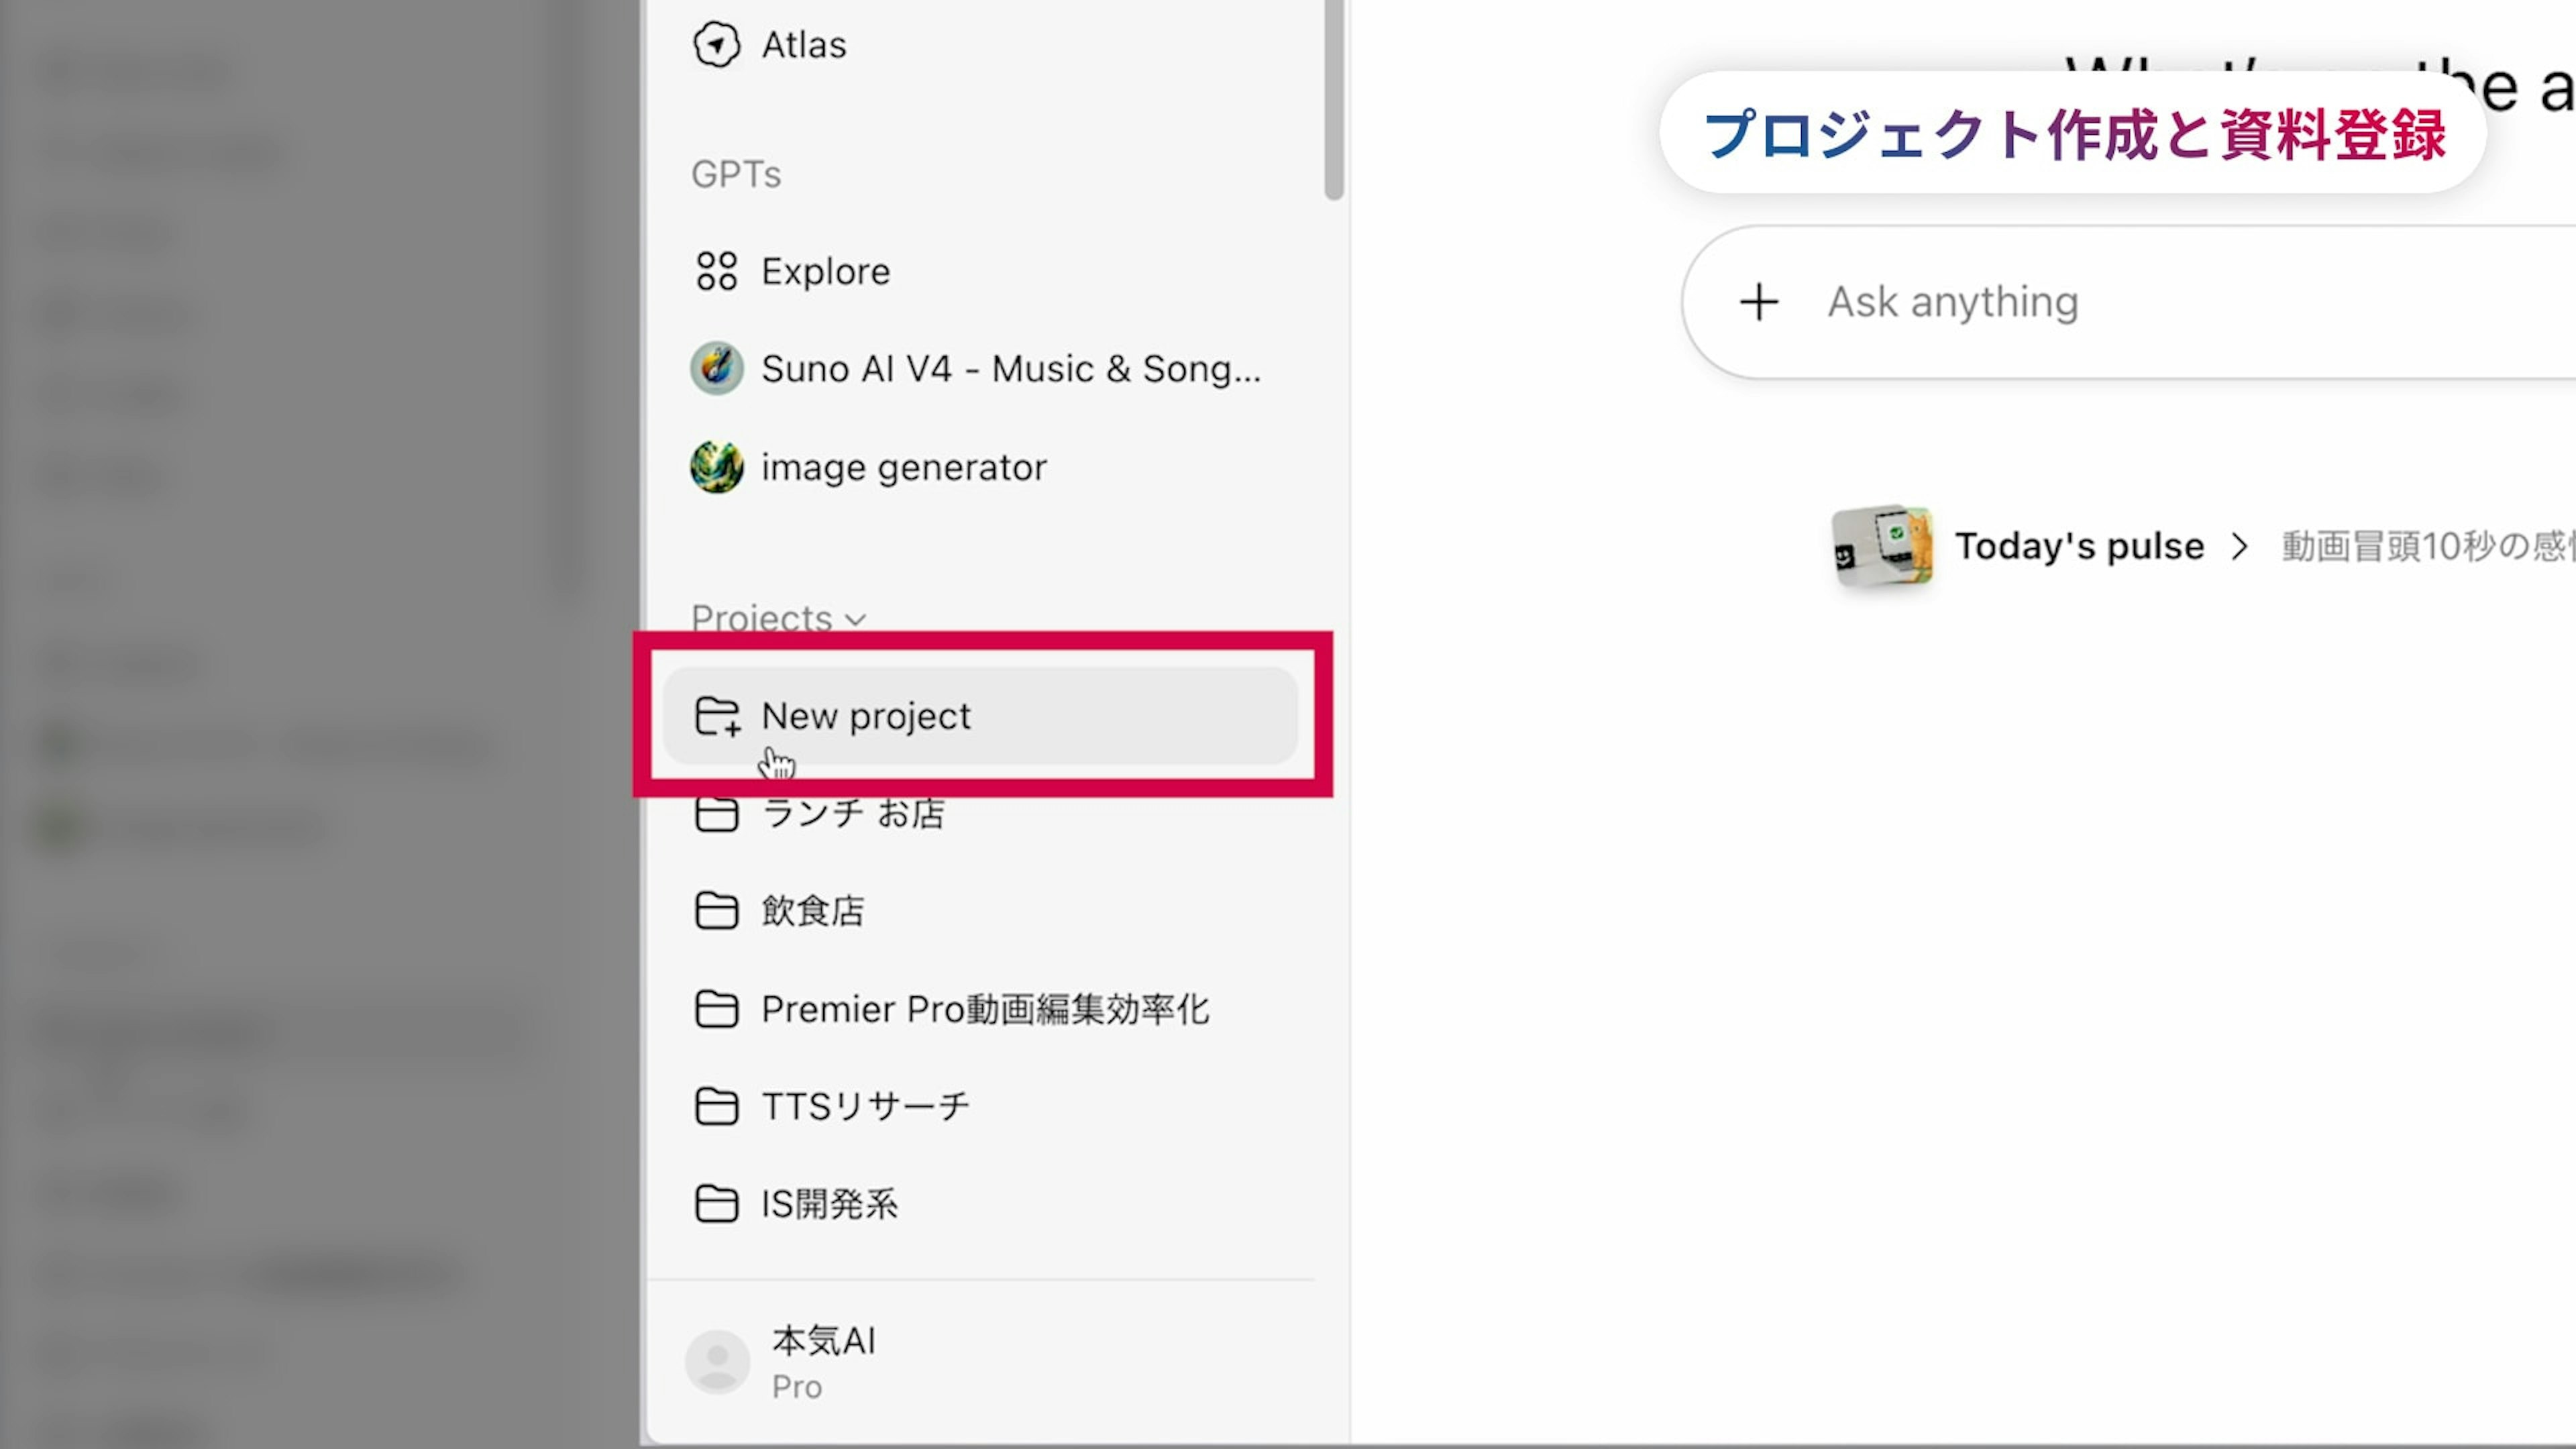
Task: Open the image generator GPT avatar
Action: pyautogui.click(x=716, y=467)
